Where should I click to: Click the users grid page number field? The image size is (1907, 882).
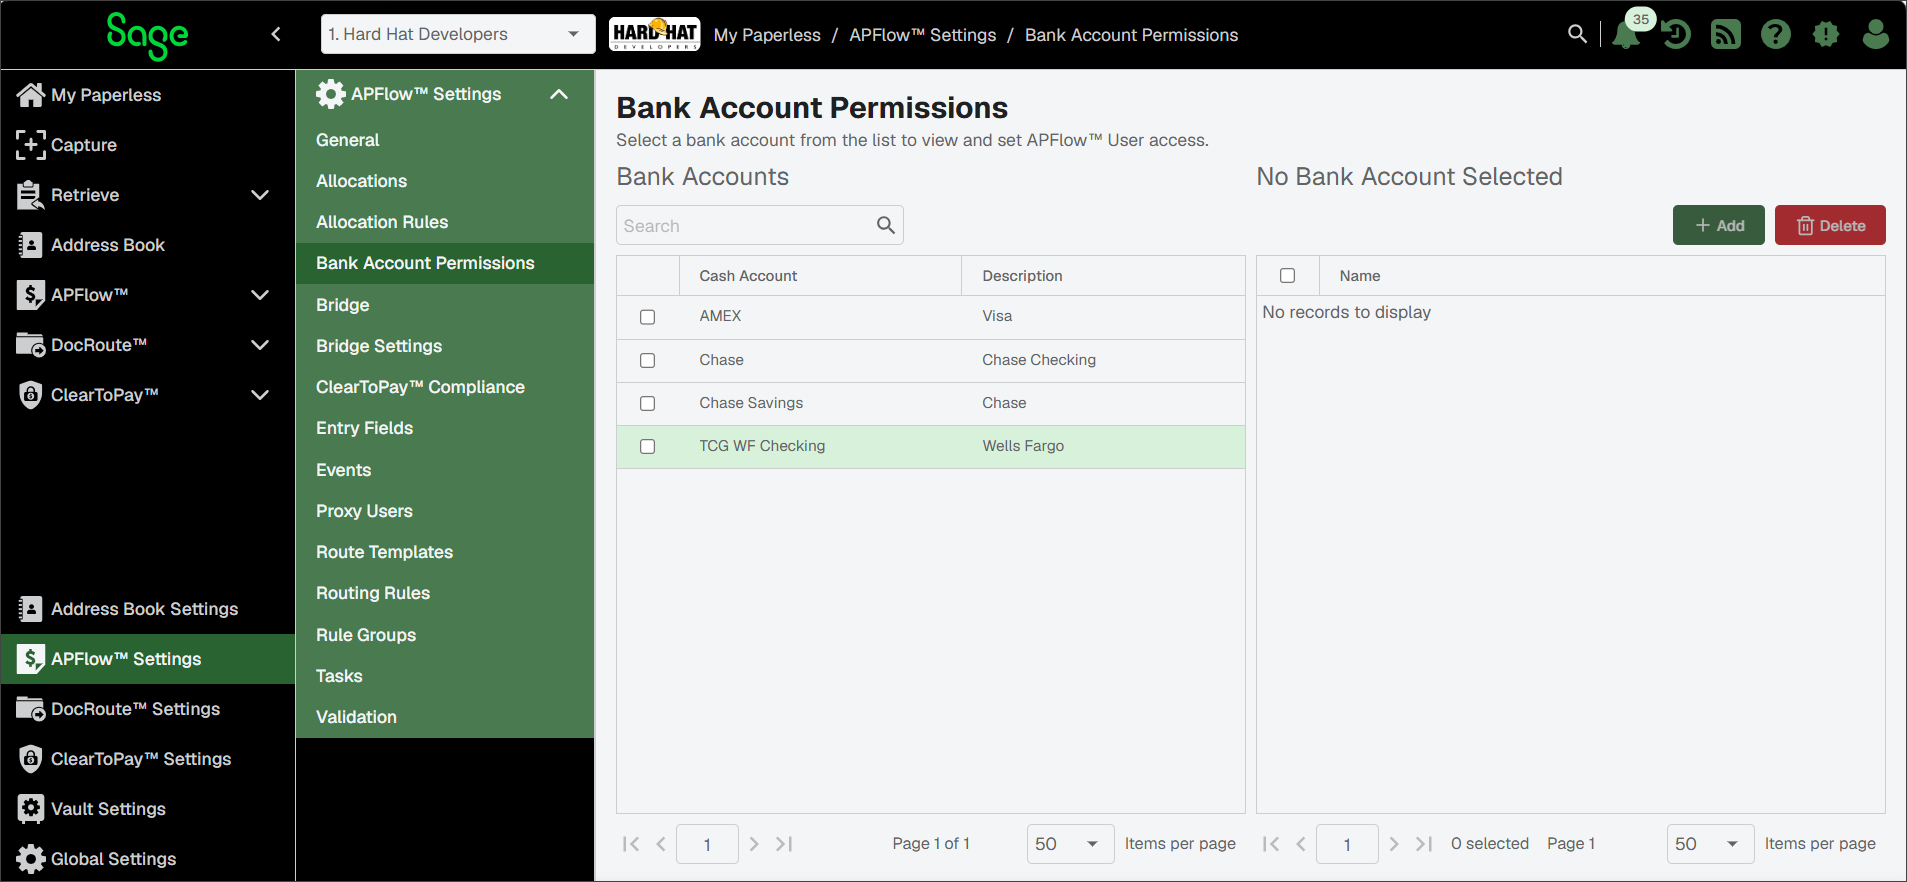pos(1347,844)
